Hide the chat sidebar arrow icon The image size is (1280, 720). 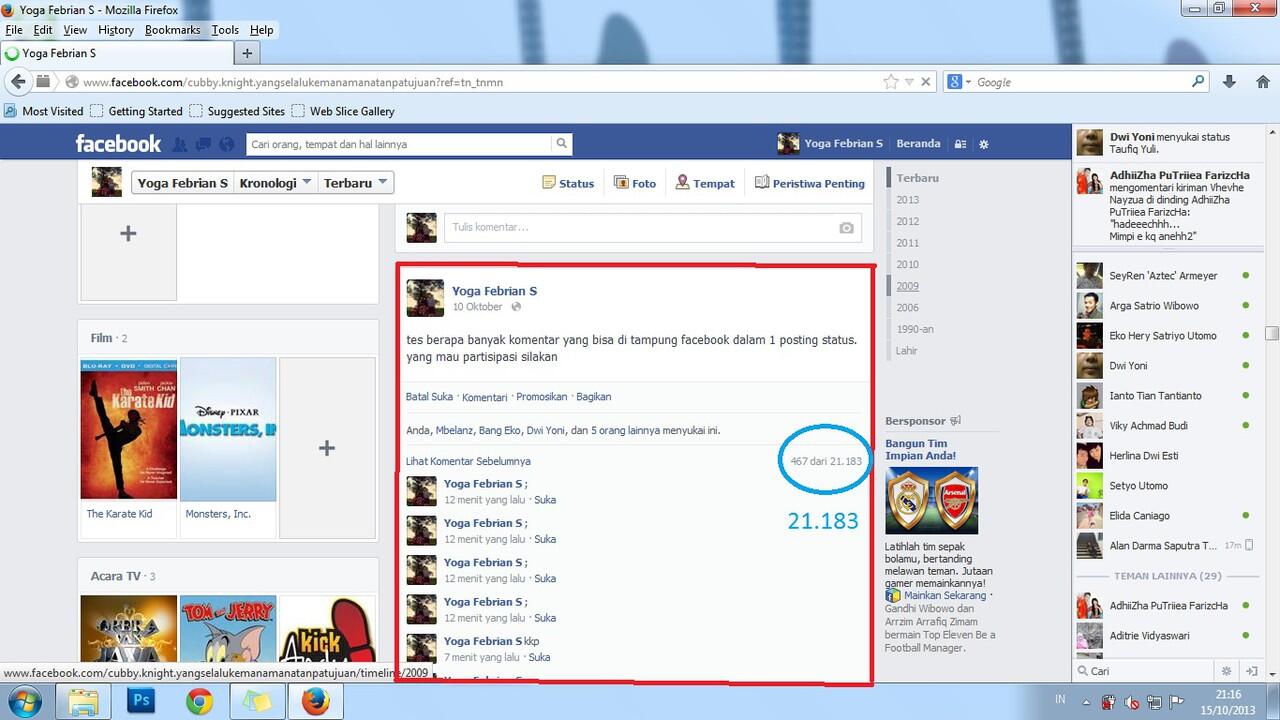(x=1251, y=671)
